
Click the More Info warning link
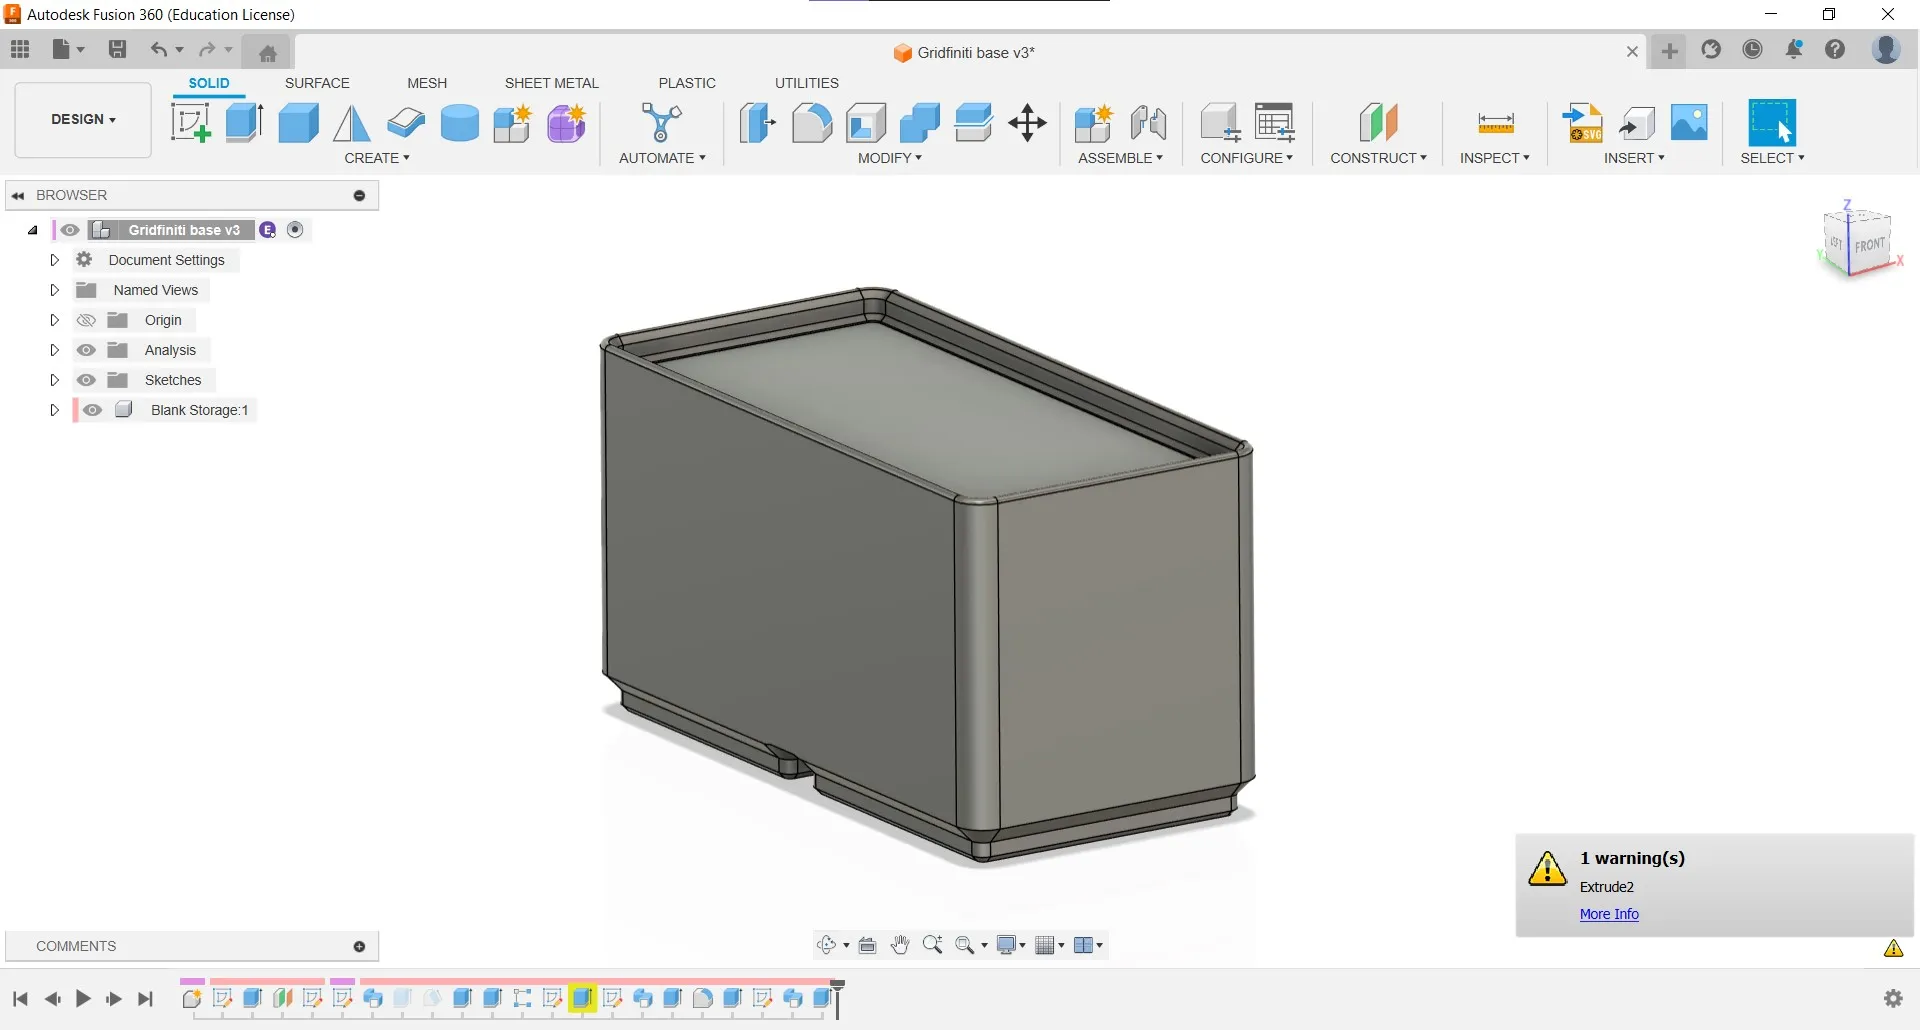coord(1609,914)
